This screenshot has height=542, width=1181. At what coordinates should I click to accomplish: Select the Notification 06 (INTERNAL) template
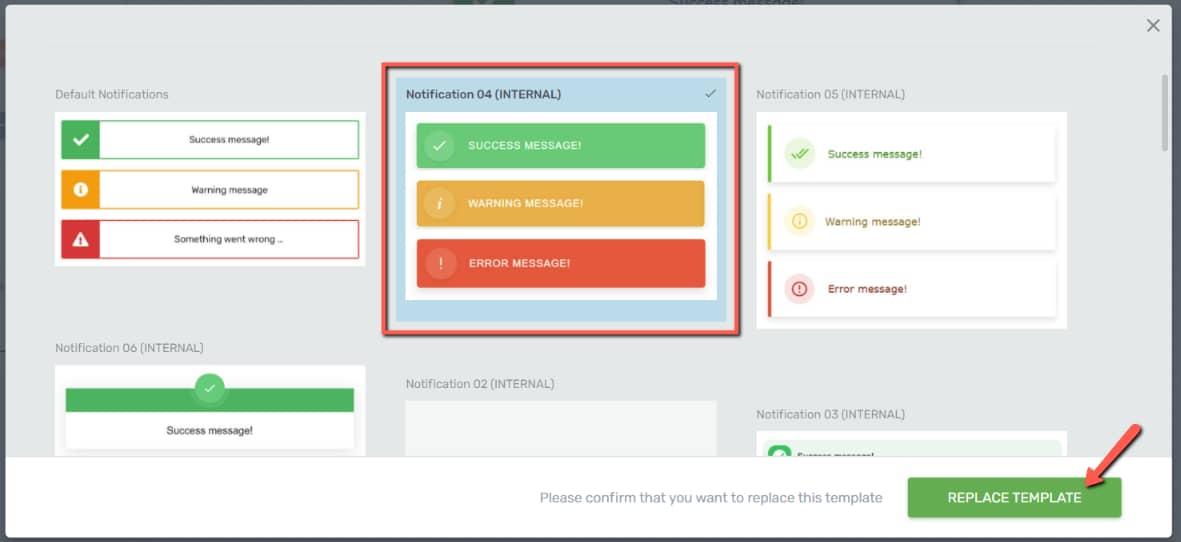tap(210, 410)
